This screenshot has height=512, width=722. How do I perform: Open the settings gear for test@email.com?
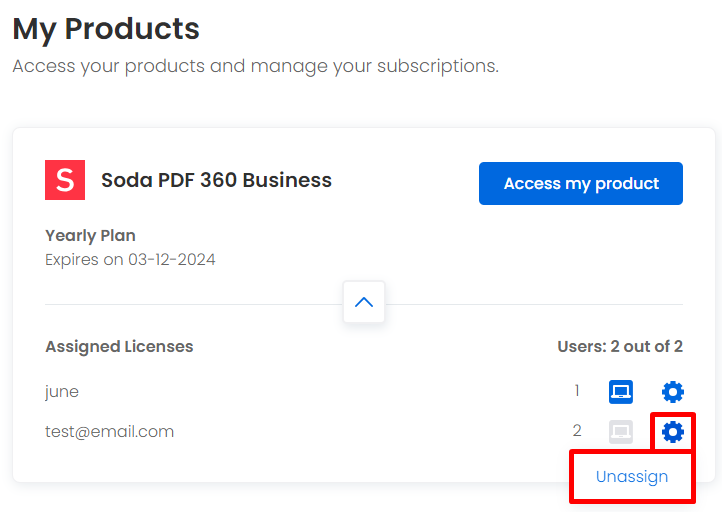pos(673,432)
